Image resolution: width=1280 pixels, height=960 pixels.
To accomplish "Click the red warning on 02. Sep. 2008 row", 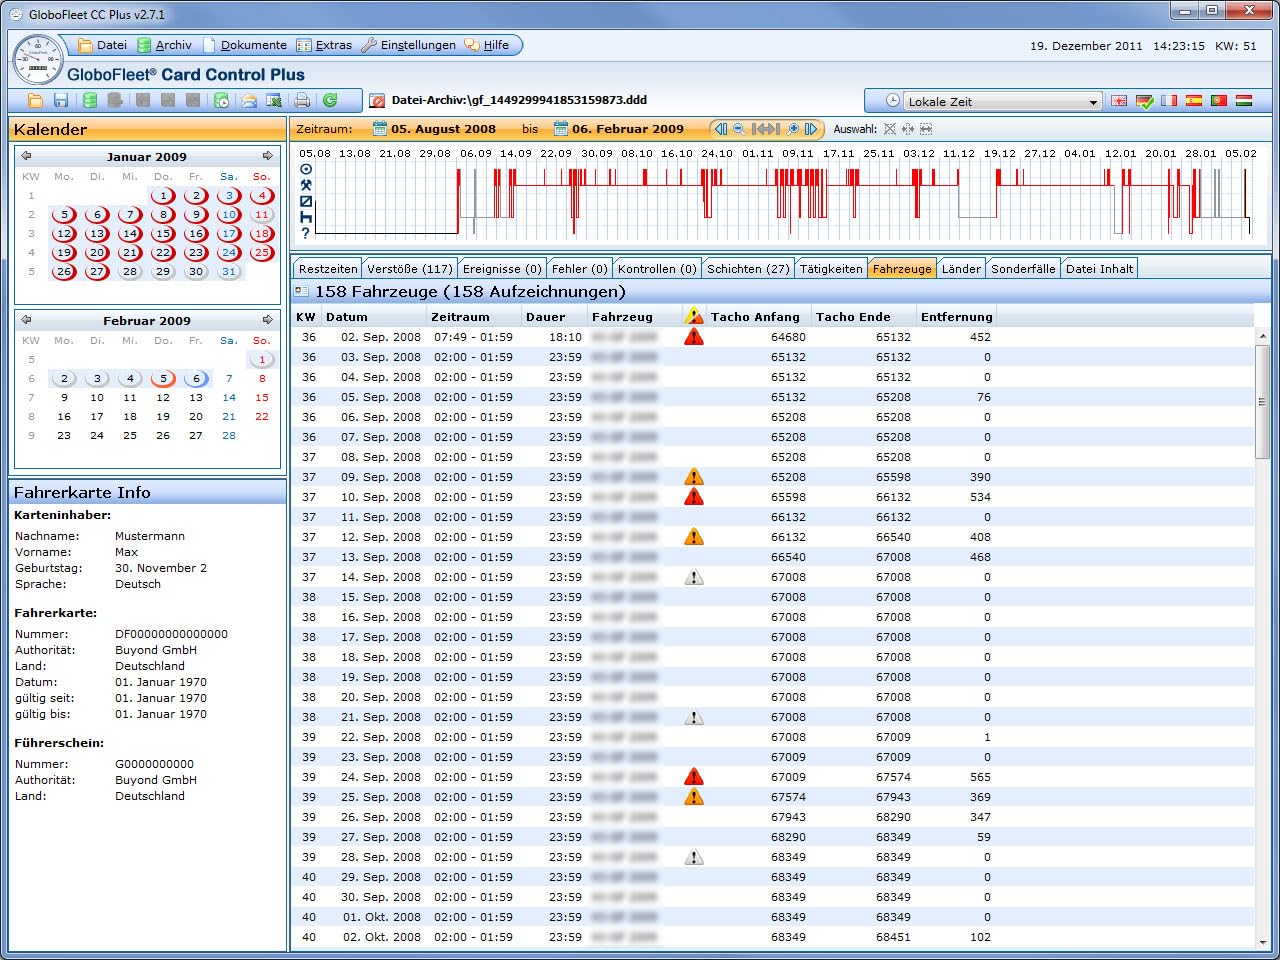I will click(693, 337).
